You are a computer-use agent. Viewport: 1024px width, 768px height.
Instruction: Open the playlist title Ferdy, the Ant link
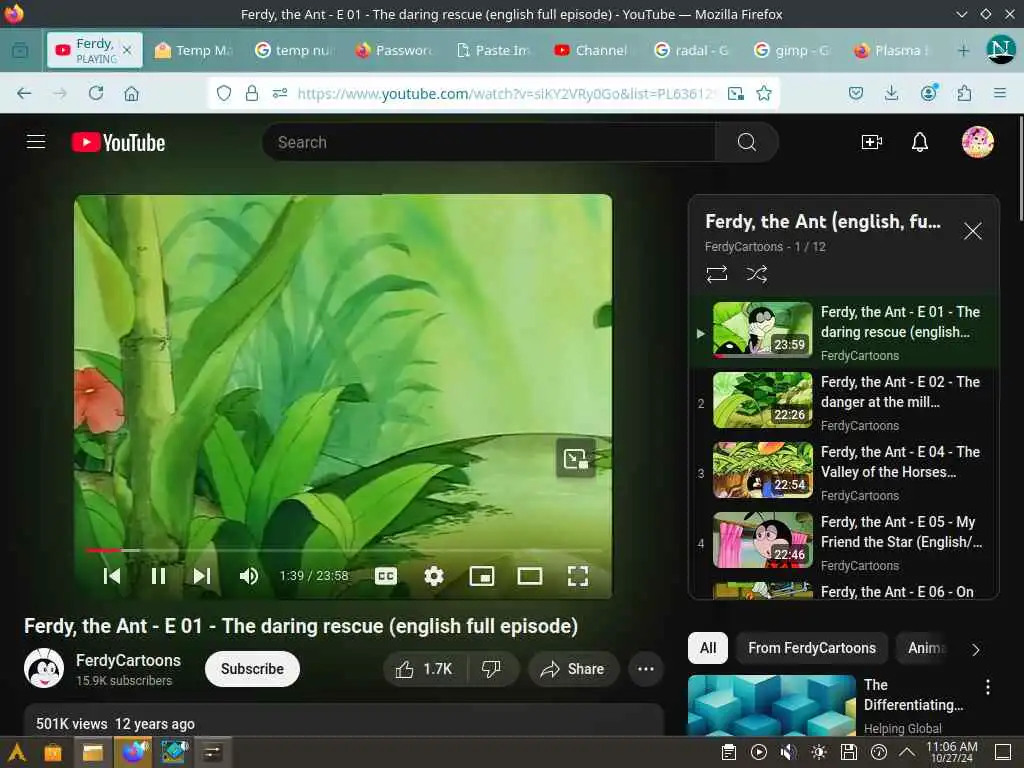click(823, 222)
